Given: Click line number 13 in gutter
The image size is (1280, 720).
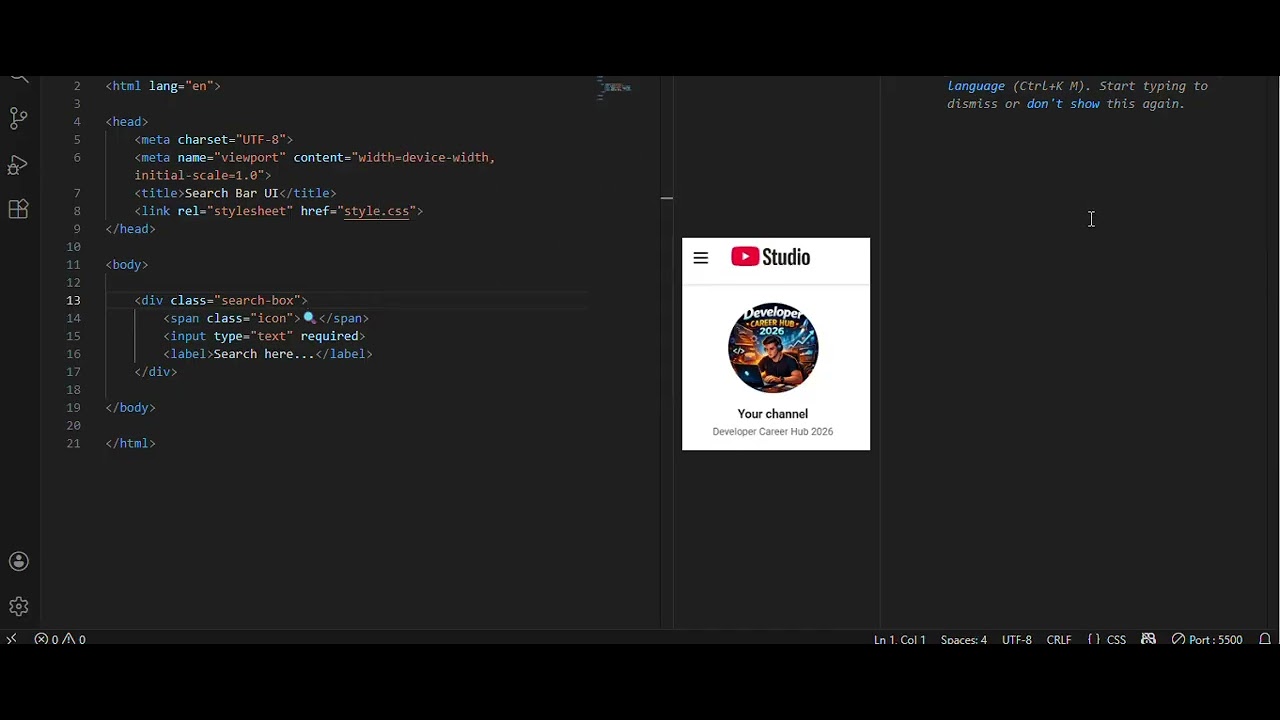Looking at the screenshot, I should [x=73, y=300].
